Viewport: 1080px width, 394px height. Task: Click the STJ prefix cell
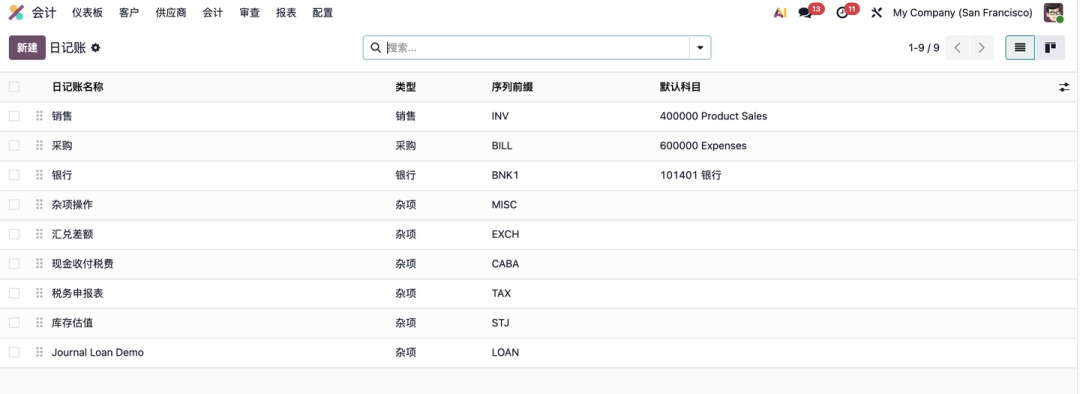click(x=501, y=323)
